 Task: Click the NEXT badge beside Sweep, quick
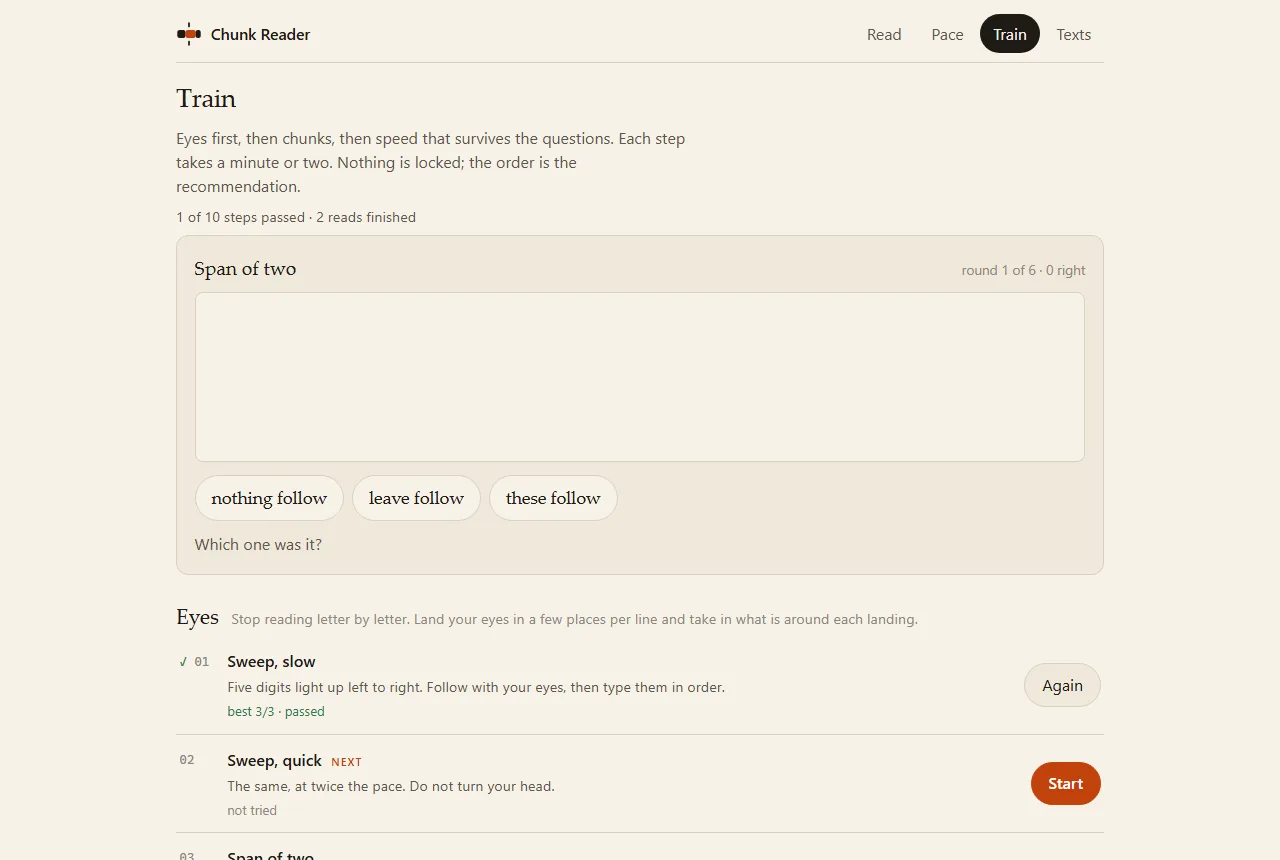coord(347,762)
